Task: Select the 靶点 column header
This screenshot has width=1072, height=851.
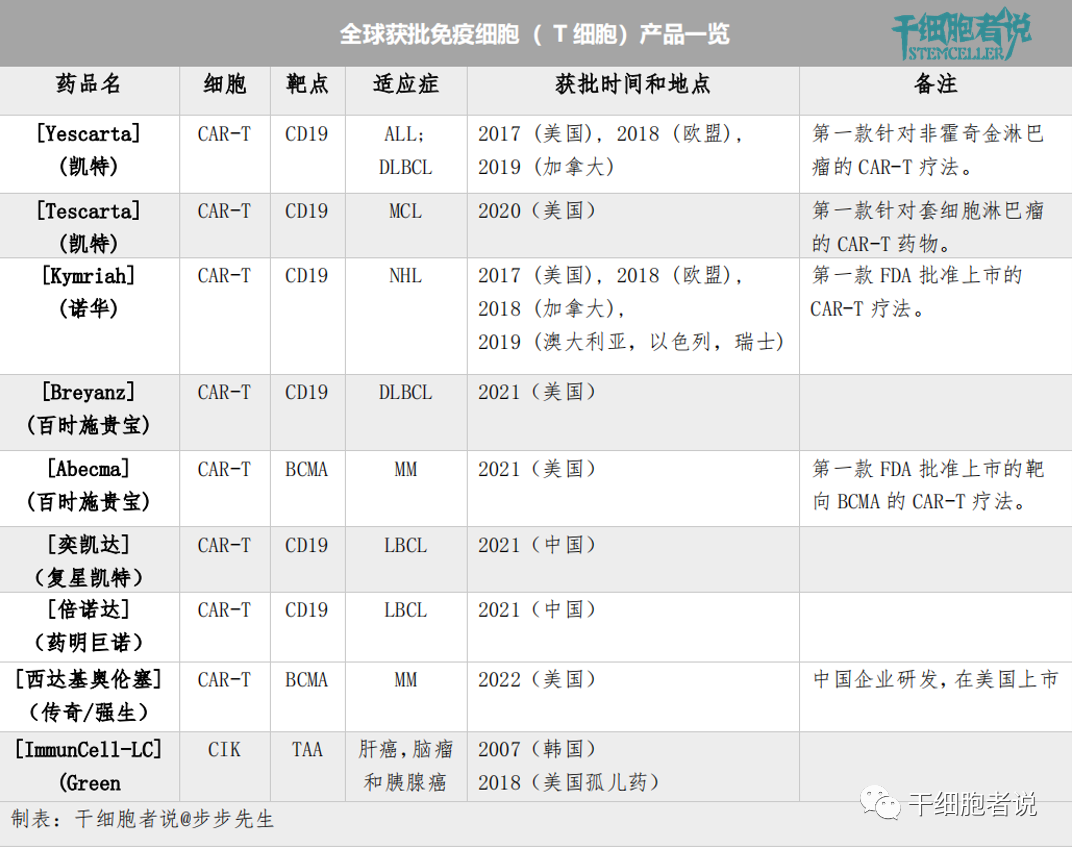Action: tap(308, 84)
